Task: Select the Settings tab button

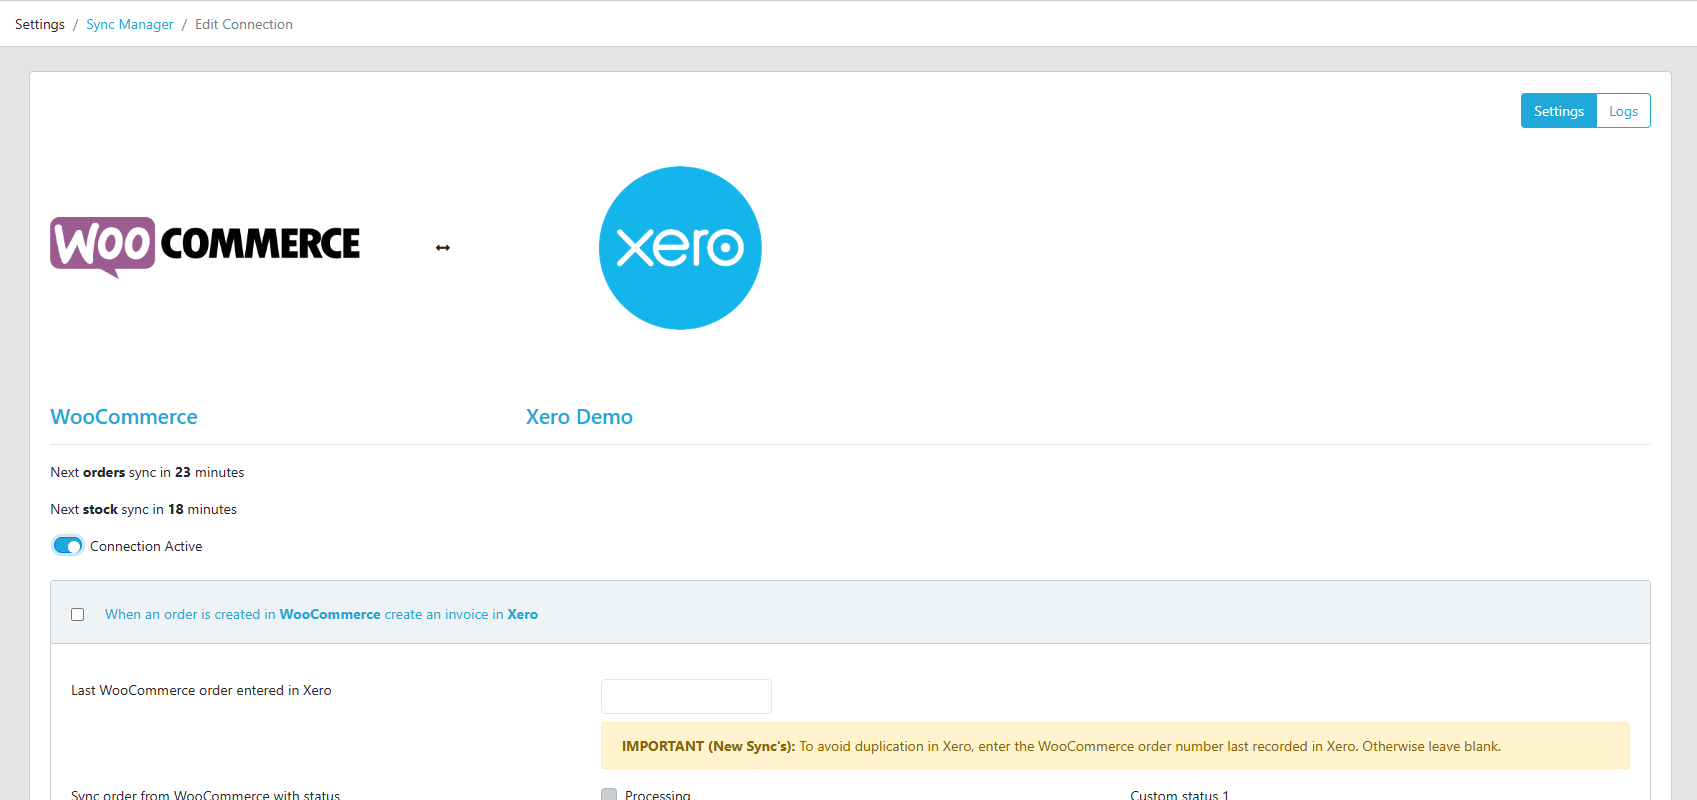Action: coord(1559,111)
